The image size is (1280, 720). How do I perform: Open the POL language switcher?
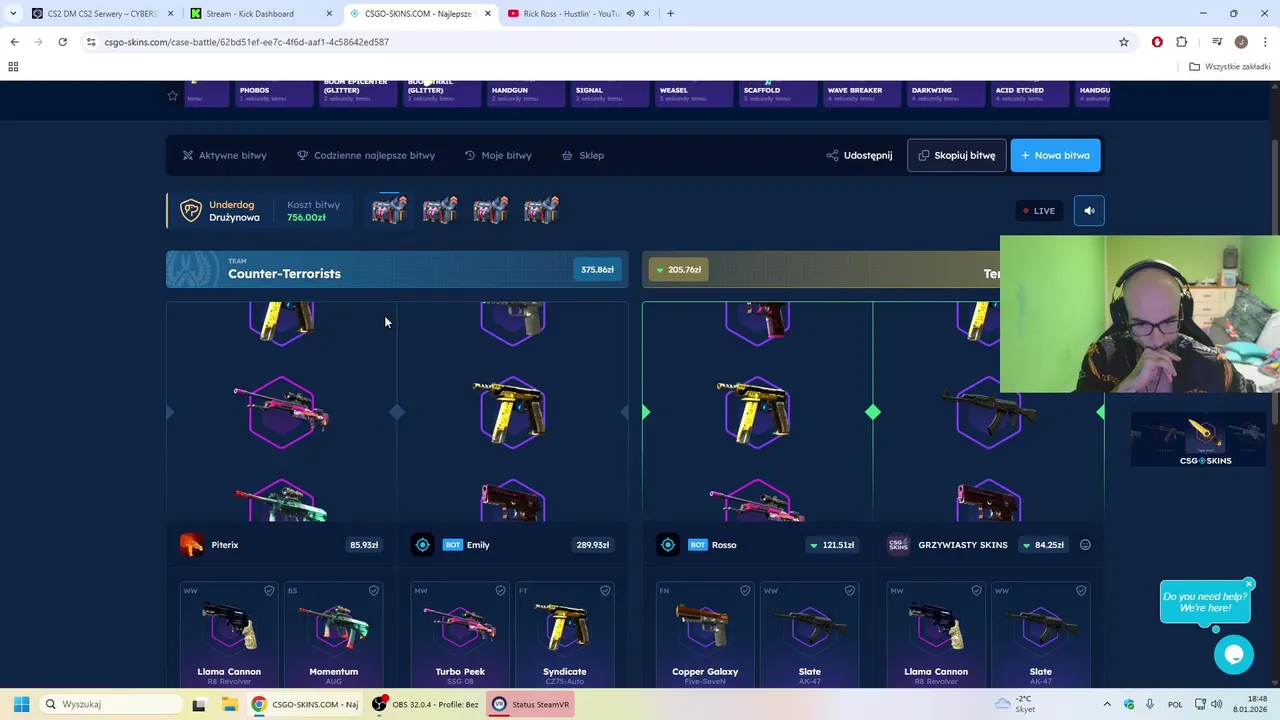click(x=1175, y=704)
